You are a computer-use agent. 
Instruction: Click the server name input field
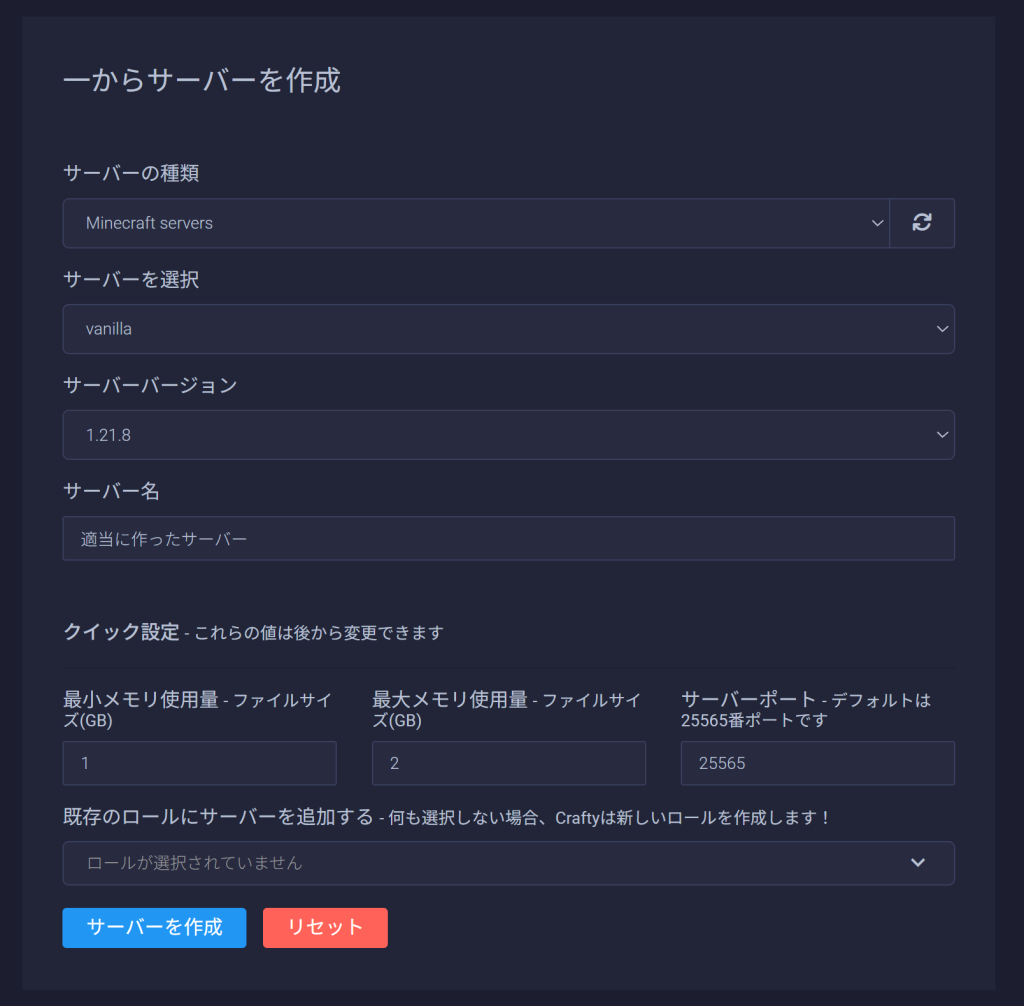[508, 539]
